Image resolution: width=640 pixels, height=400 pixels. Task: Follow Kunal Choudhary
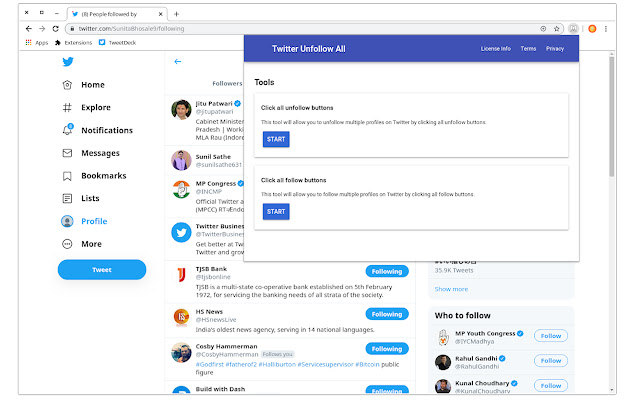click(551, 386)
